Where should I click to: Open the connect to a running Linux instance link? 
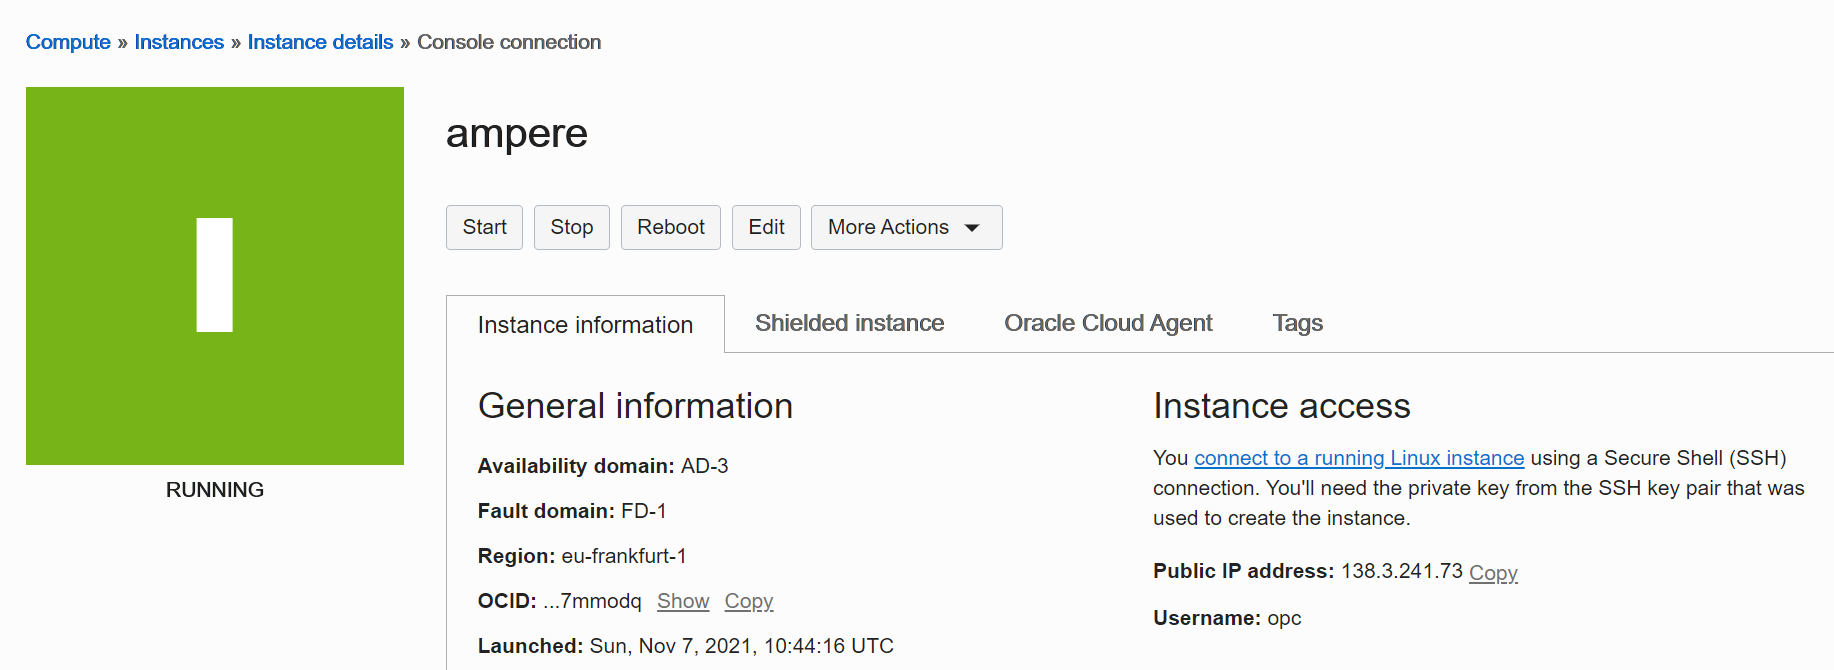tap(1359, 458)
